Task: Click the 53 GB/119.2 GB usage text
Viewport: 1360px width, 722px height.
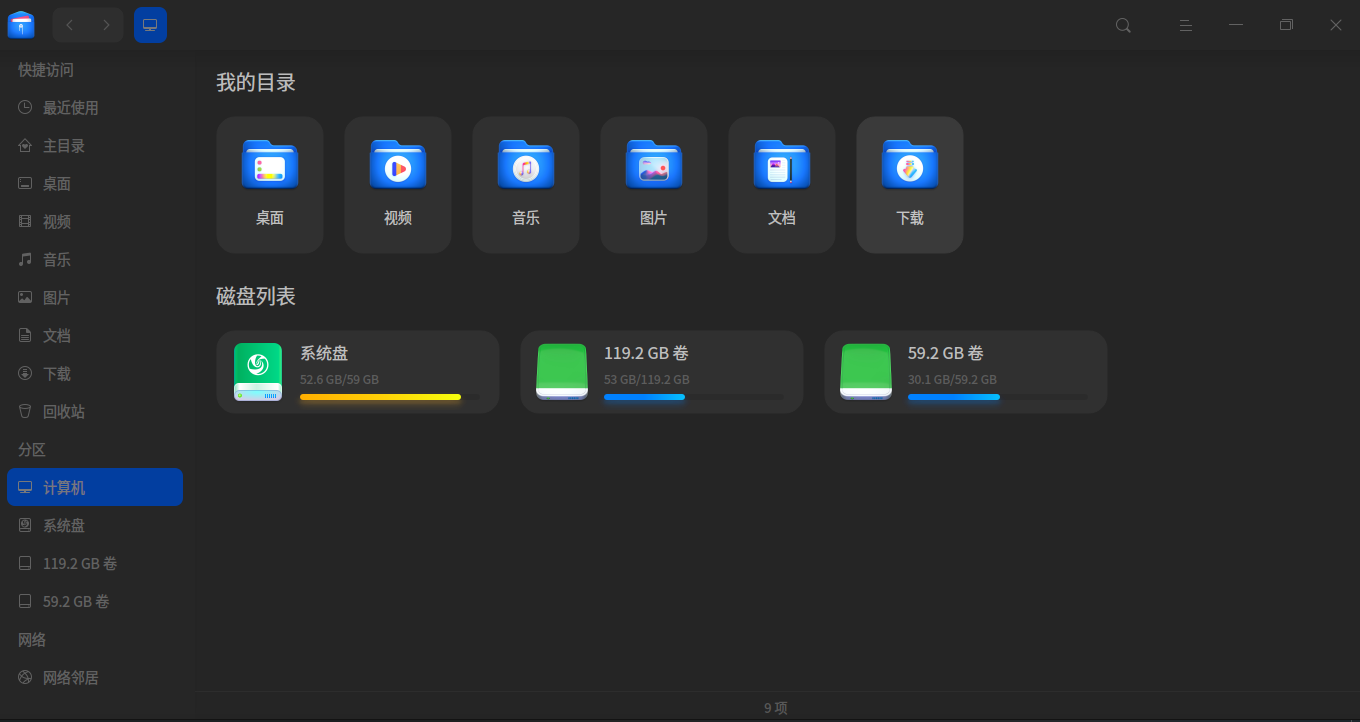Action: click(x=647, y=380)
